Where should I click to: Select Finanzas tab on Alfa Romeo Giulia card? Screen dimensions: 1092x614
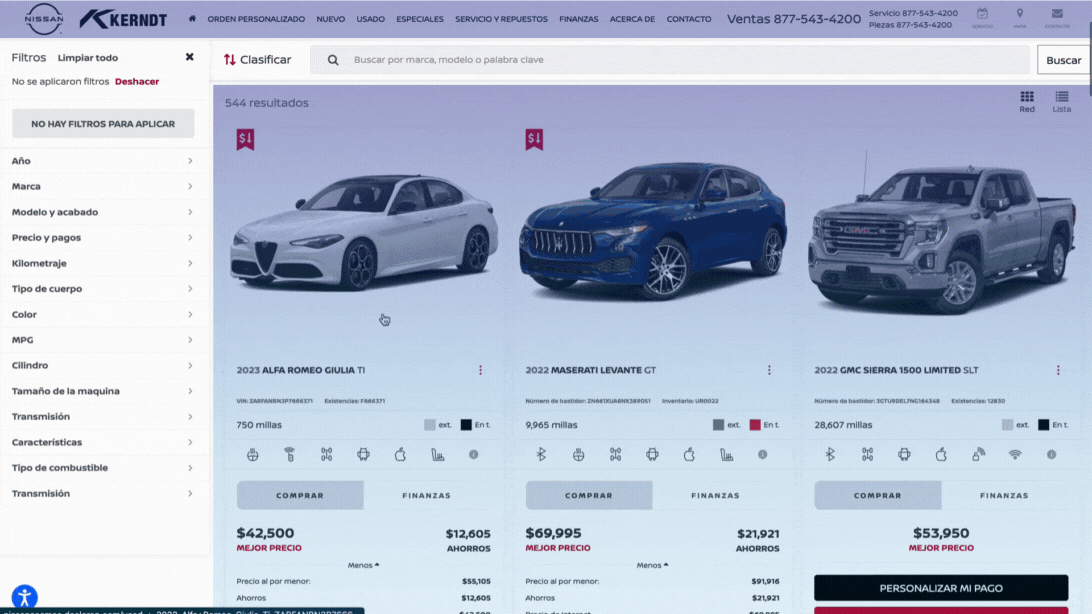[x=427, y=496]
